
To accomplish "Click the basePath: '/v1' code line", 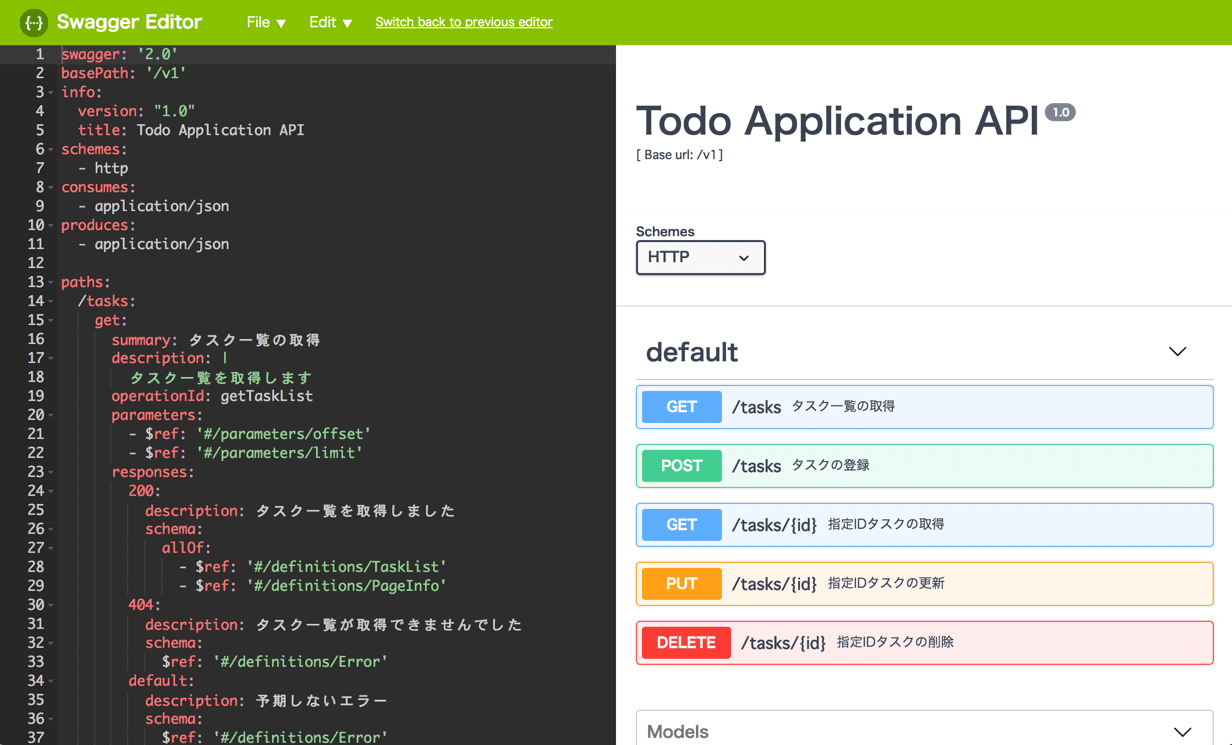I will [123, 73].
